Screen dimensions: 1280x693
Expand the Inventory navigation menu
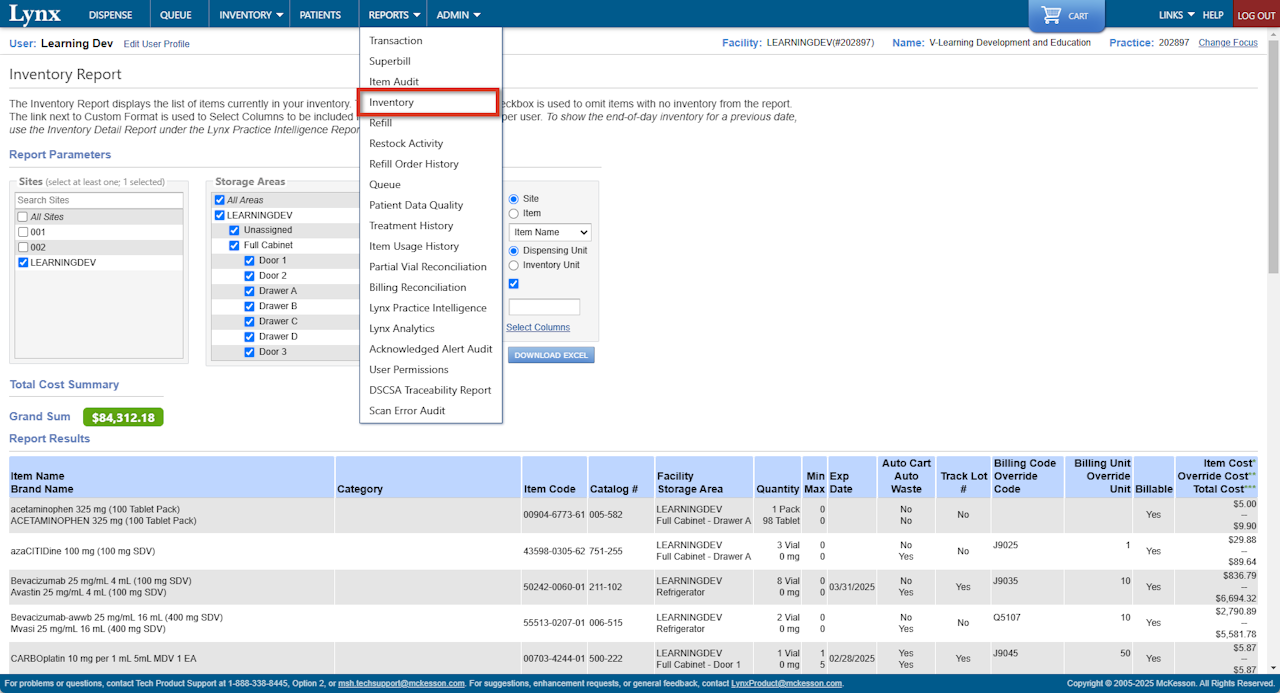click(251, 15)
